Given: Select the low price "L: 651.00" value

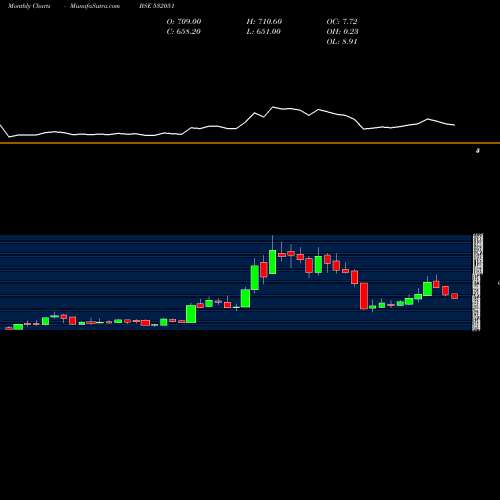Looking at the screenshot, I should point(263,31).
